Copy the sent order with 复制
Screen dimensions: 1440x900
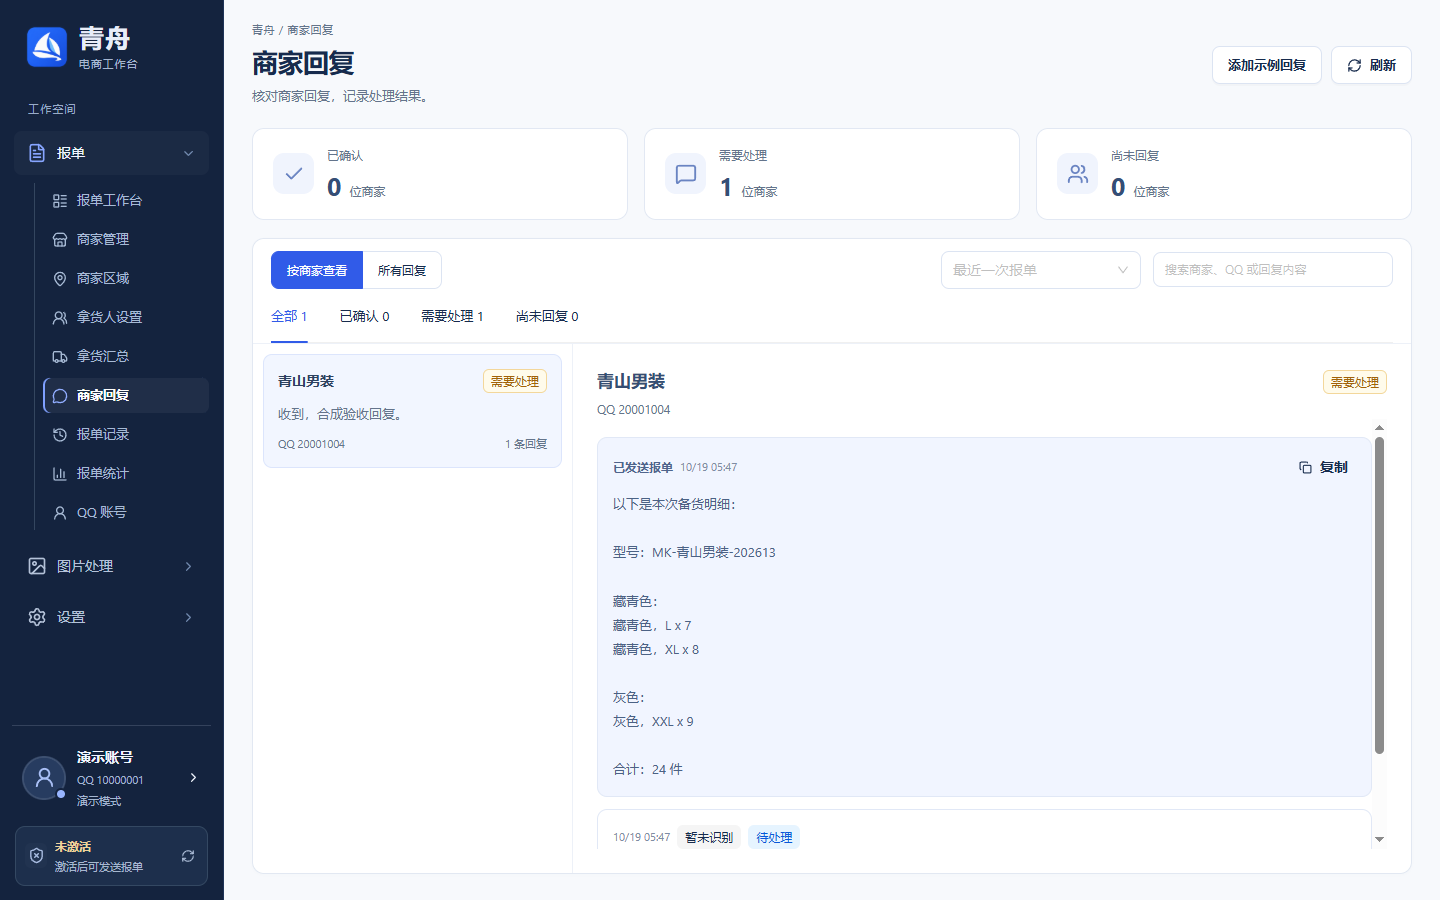pyautogui.click(x=1323, y=467)
